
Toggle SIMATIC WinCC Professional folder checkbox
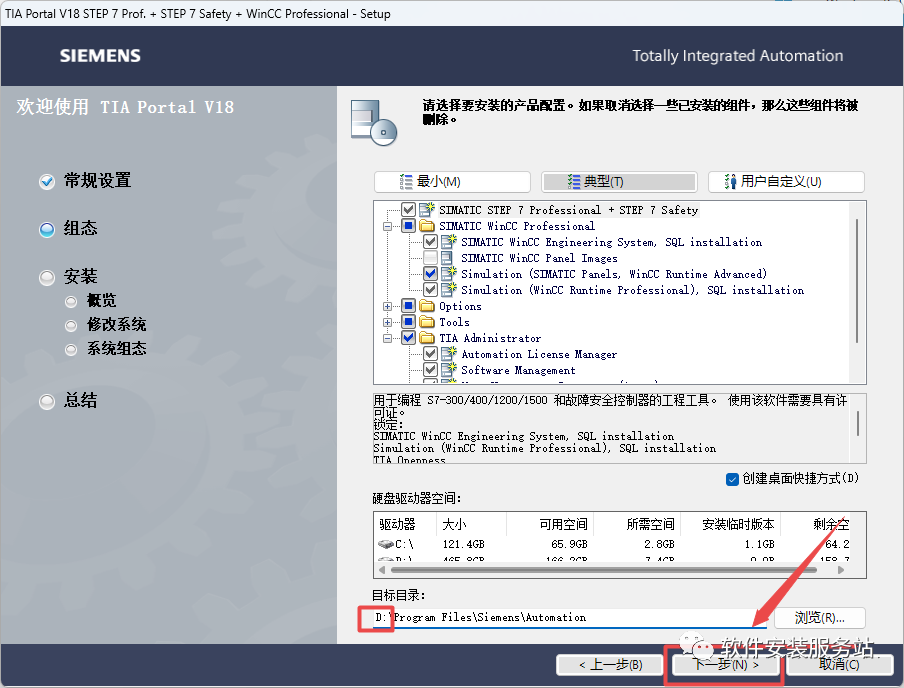point(408,225)
